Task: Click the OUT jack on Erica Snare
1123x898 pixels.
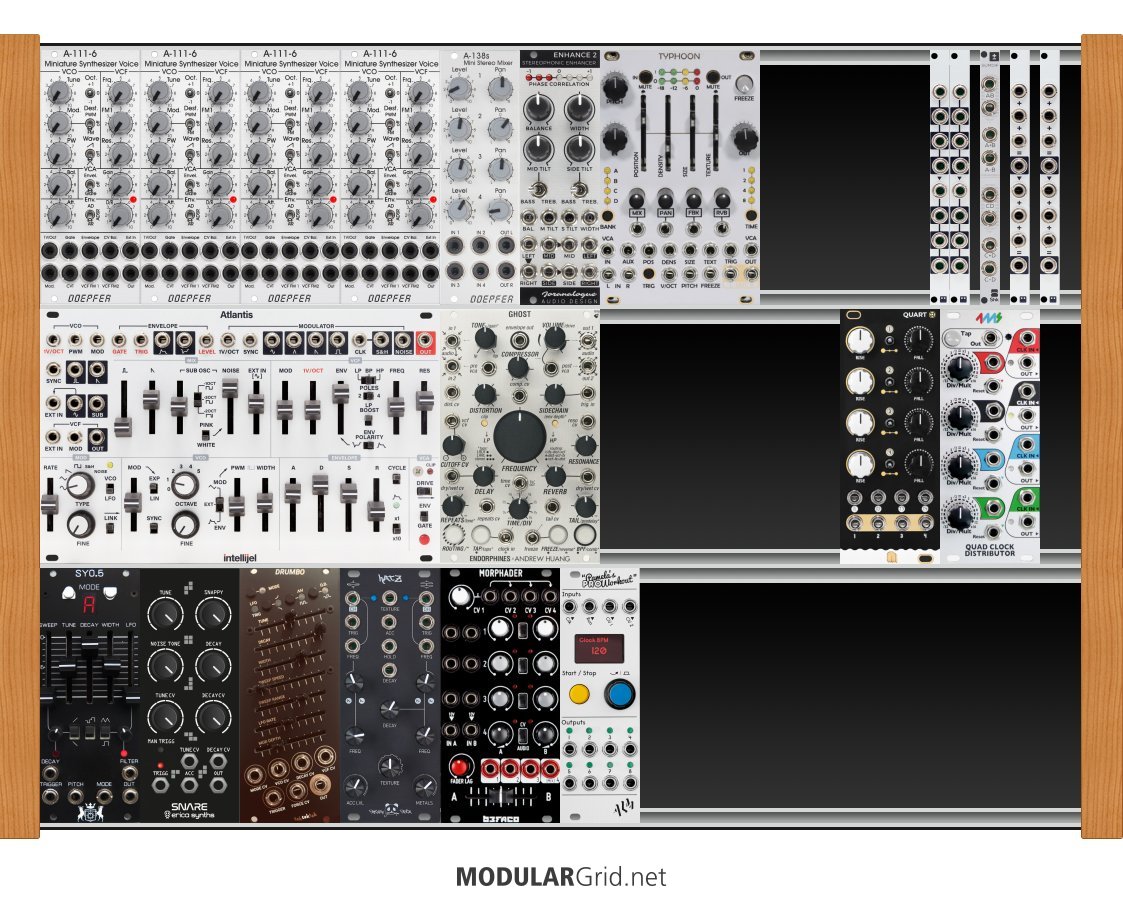Action: point(218,785)
